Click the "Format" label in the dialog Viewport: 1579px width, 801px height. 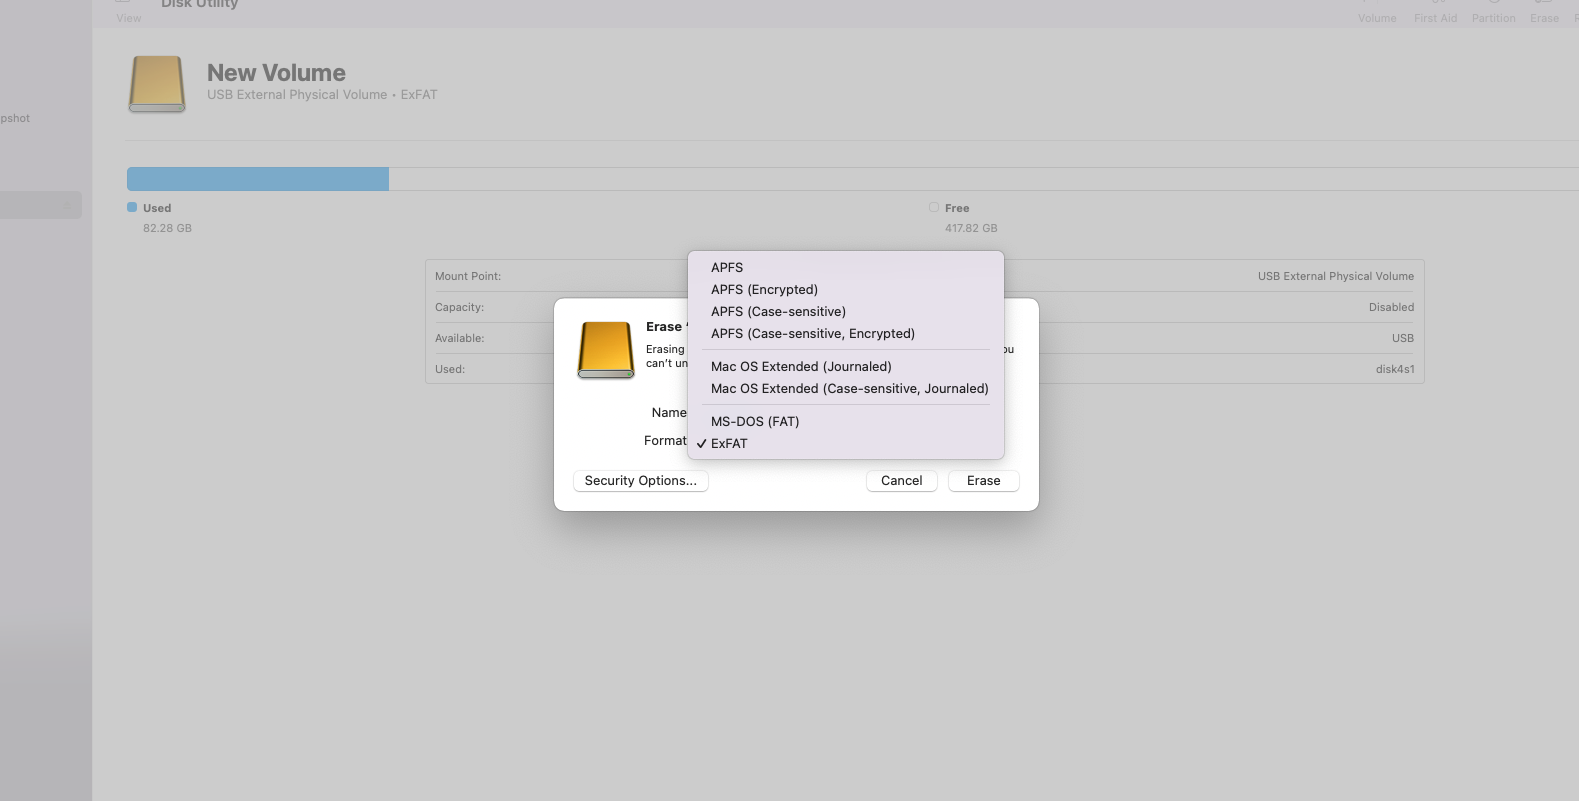point(665,441)
